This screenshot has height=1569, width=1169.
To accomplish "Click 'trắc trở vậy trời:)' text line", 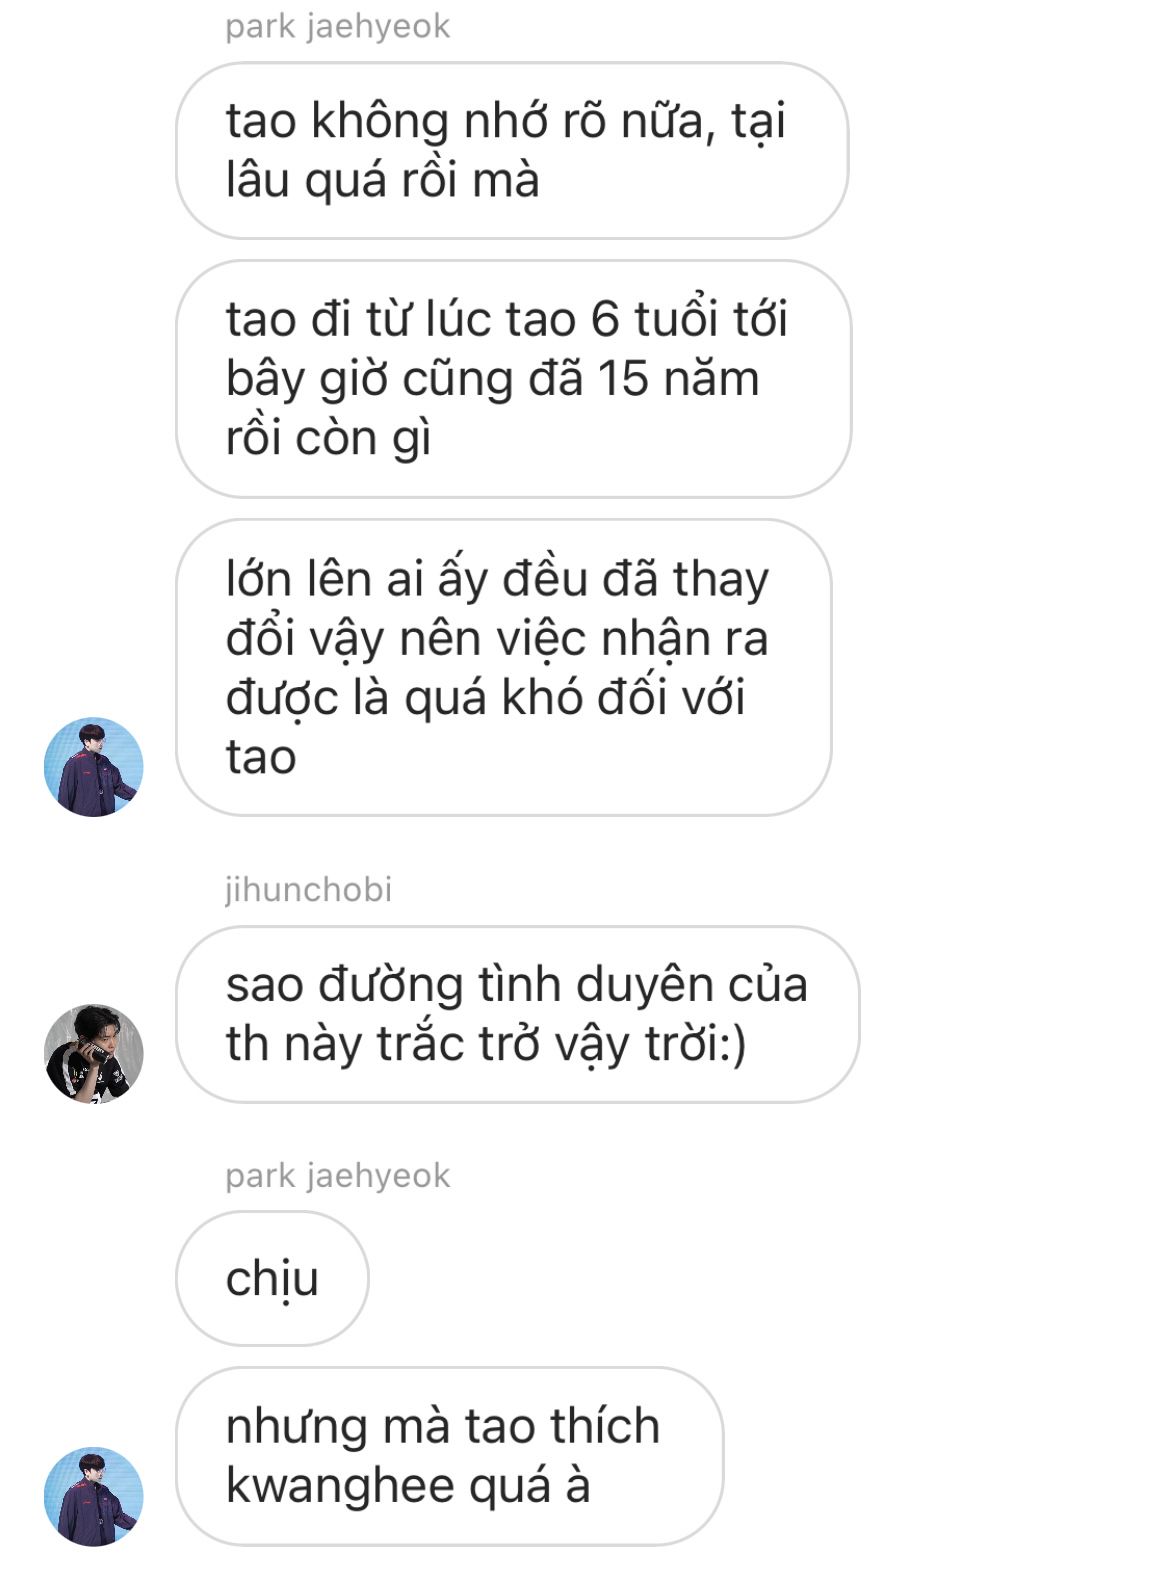I will pos(486,1044).
